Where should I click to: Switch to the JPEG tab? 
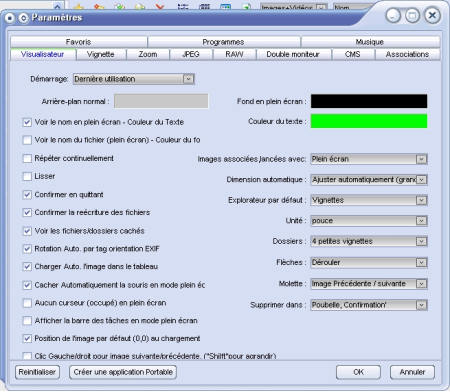[191, 54]
